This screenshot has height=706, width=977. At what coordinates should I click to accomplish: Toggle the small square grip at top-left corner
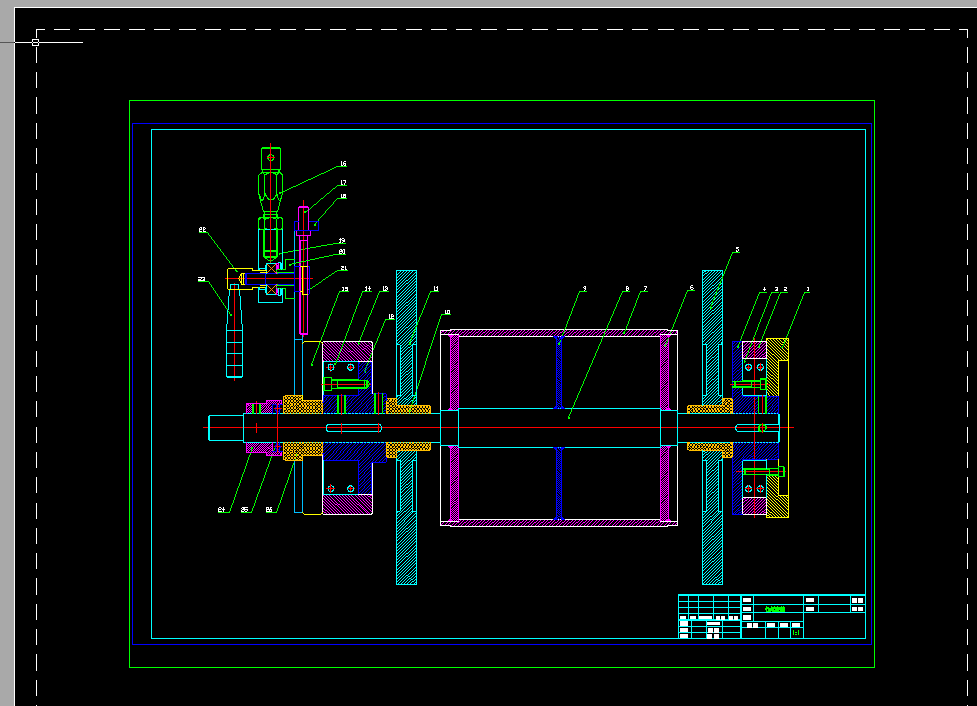35,42
